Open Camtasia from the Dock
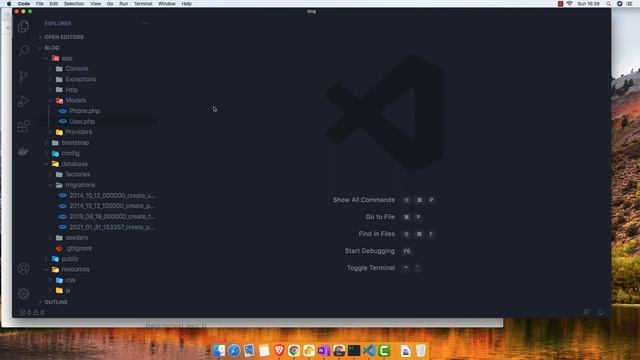 [x=384, y=350]
